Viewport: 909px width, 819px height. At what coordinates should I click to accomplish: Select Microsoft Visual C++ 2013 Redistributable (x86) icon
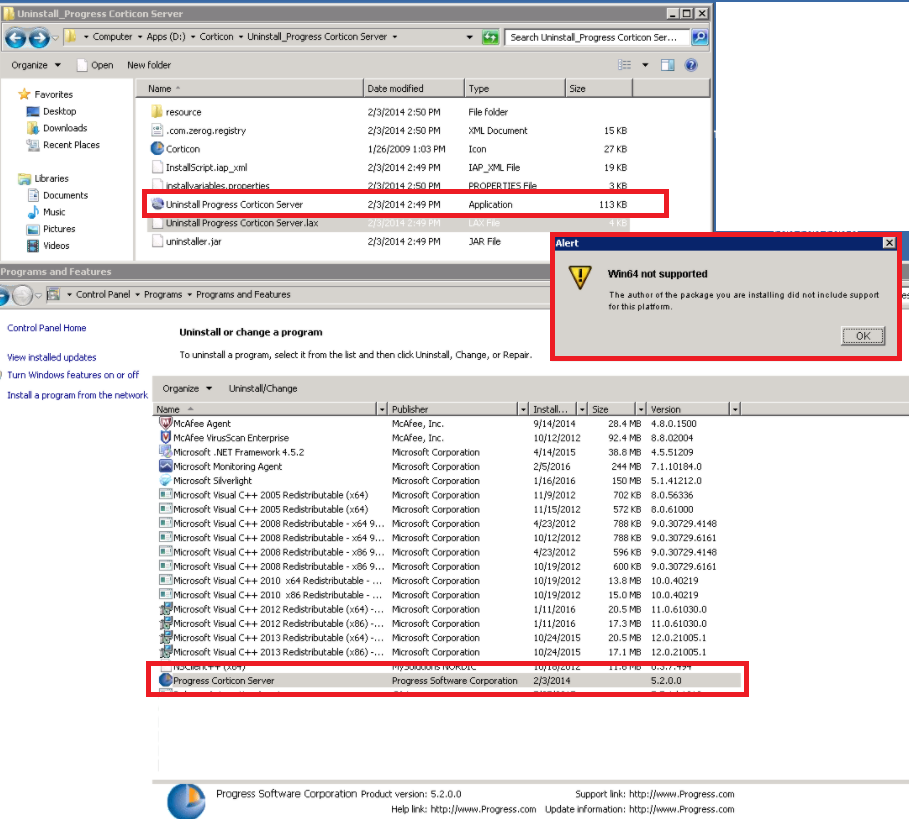(166, 651)
